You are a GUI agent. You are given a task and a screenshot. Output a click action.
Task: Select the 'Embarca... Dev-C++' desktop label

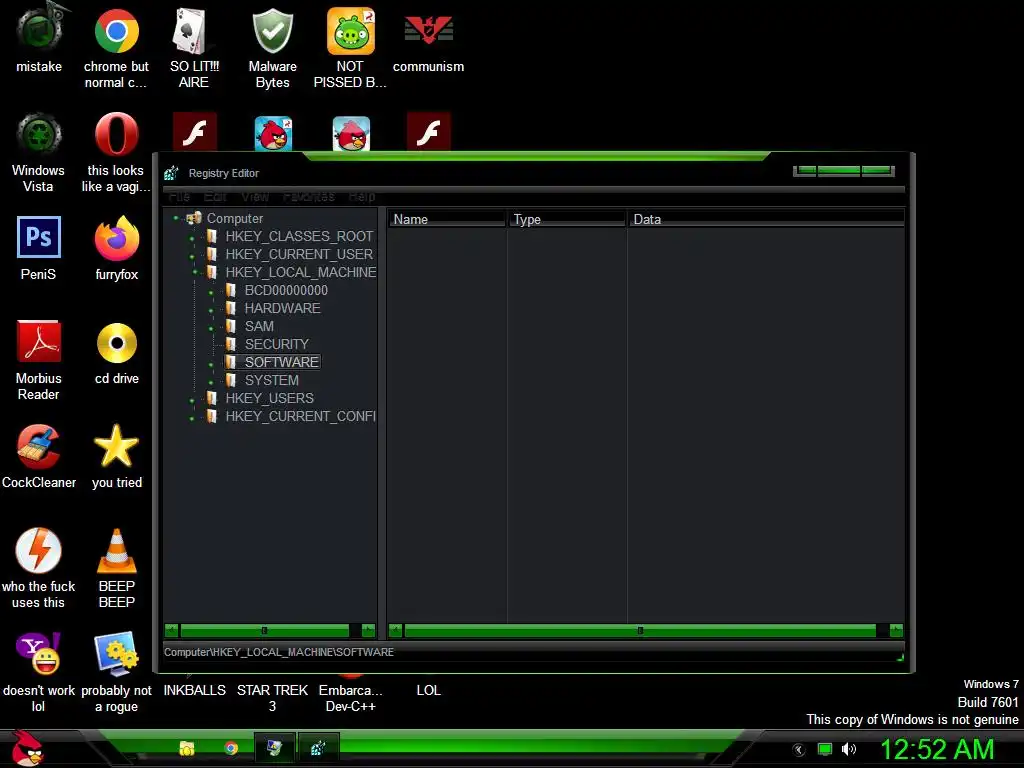[351, 698]
